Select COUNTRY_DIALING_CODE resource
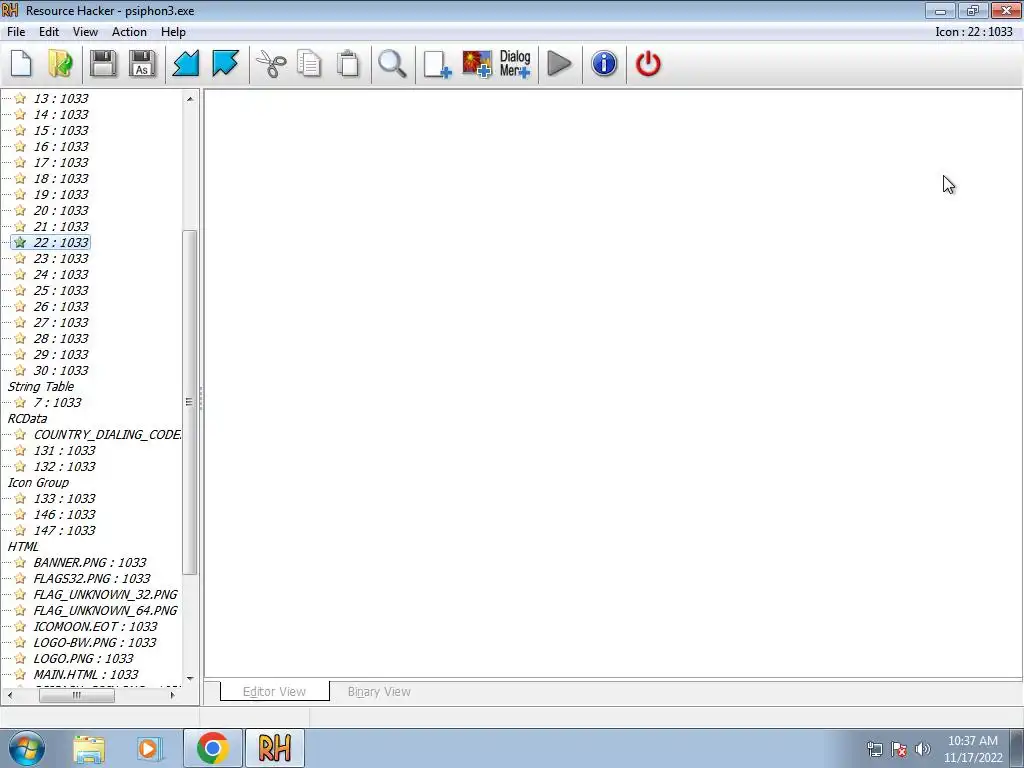The width and height of the screenshot is (1024, 768). [x=108, y=434]
